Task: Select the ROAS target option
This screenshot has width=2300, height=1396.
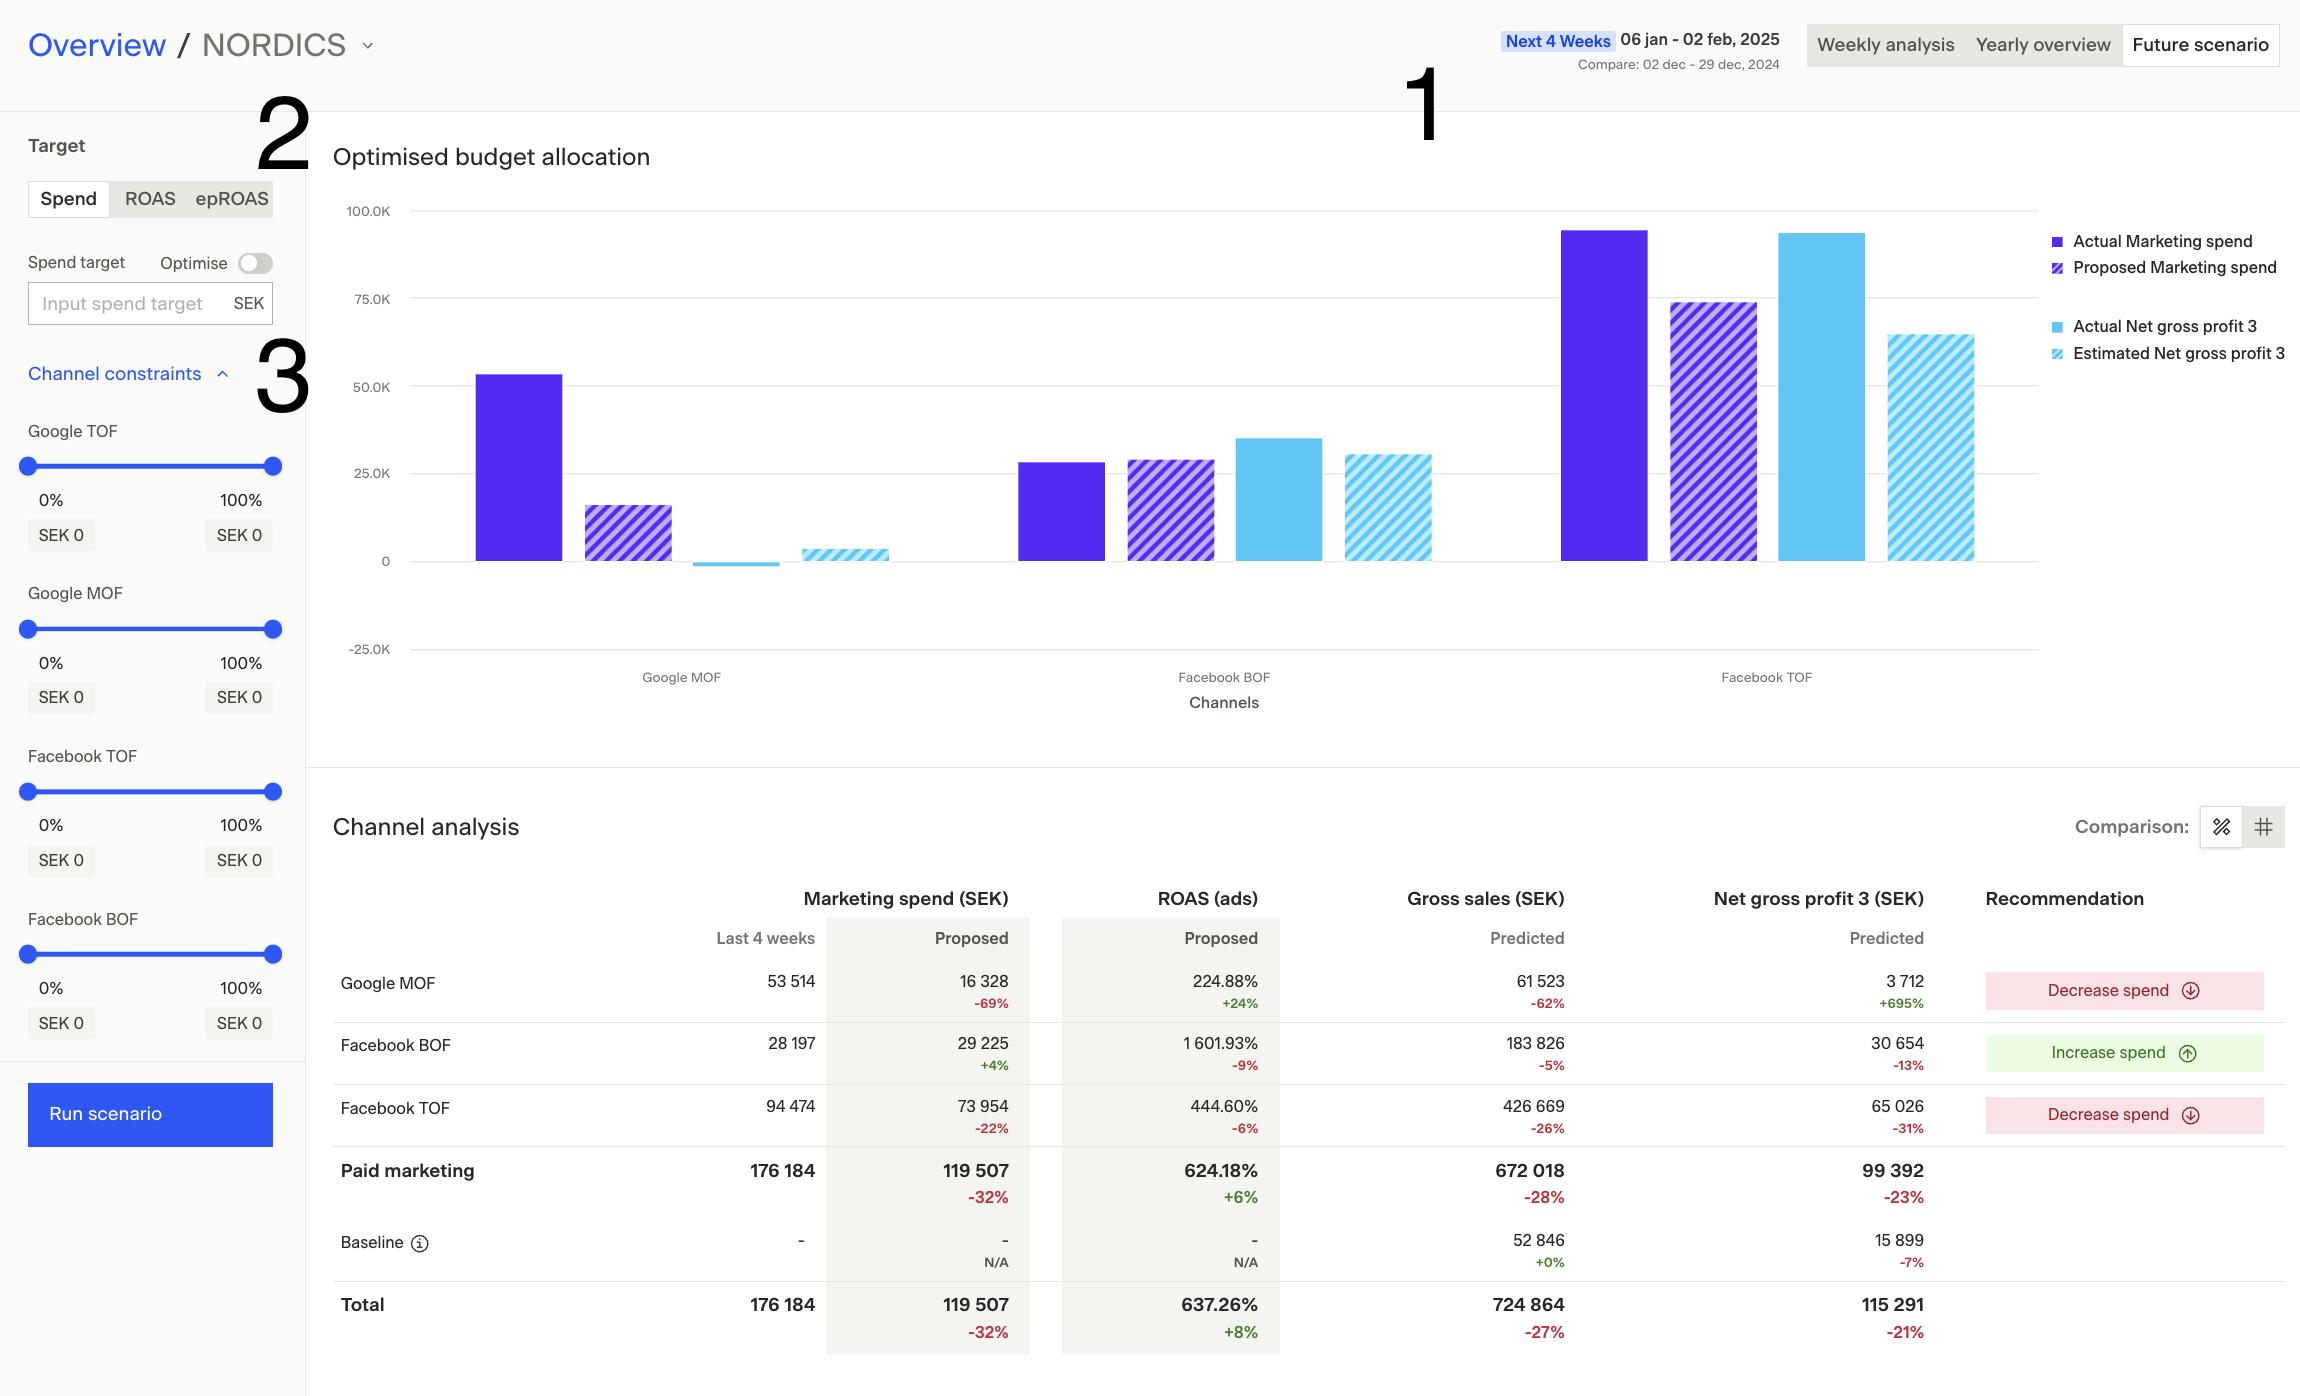Action: (150, 199)
